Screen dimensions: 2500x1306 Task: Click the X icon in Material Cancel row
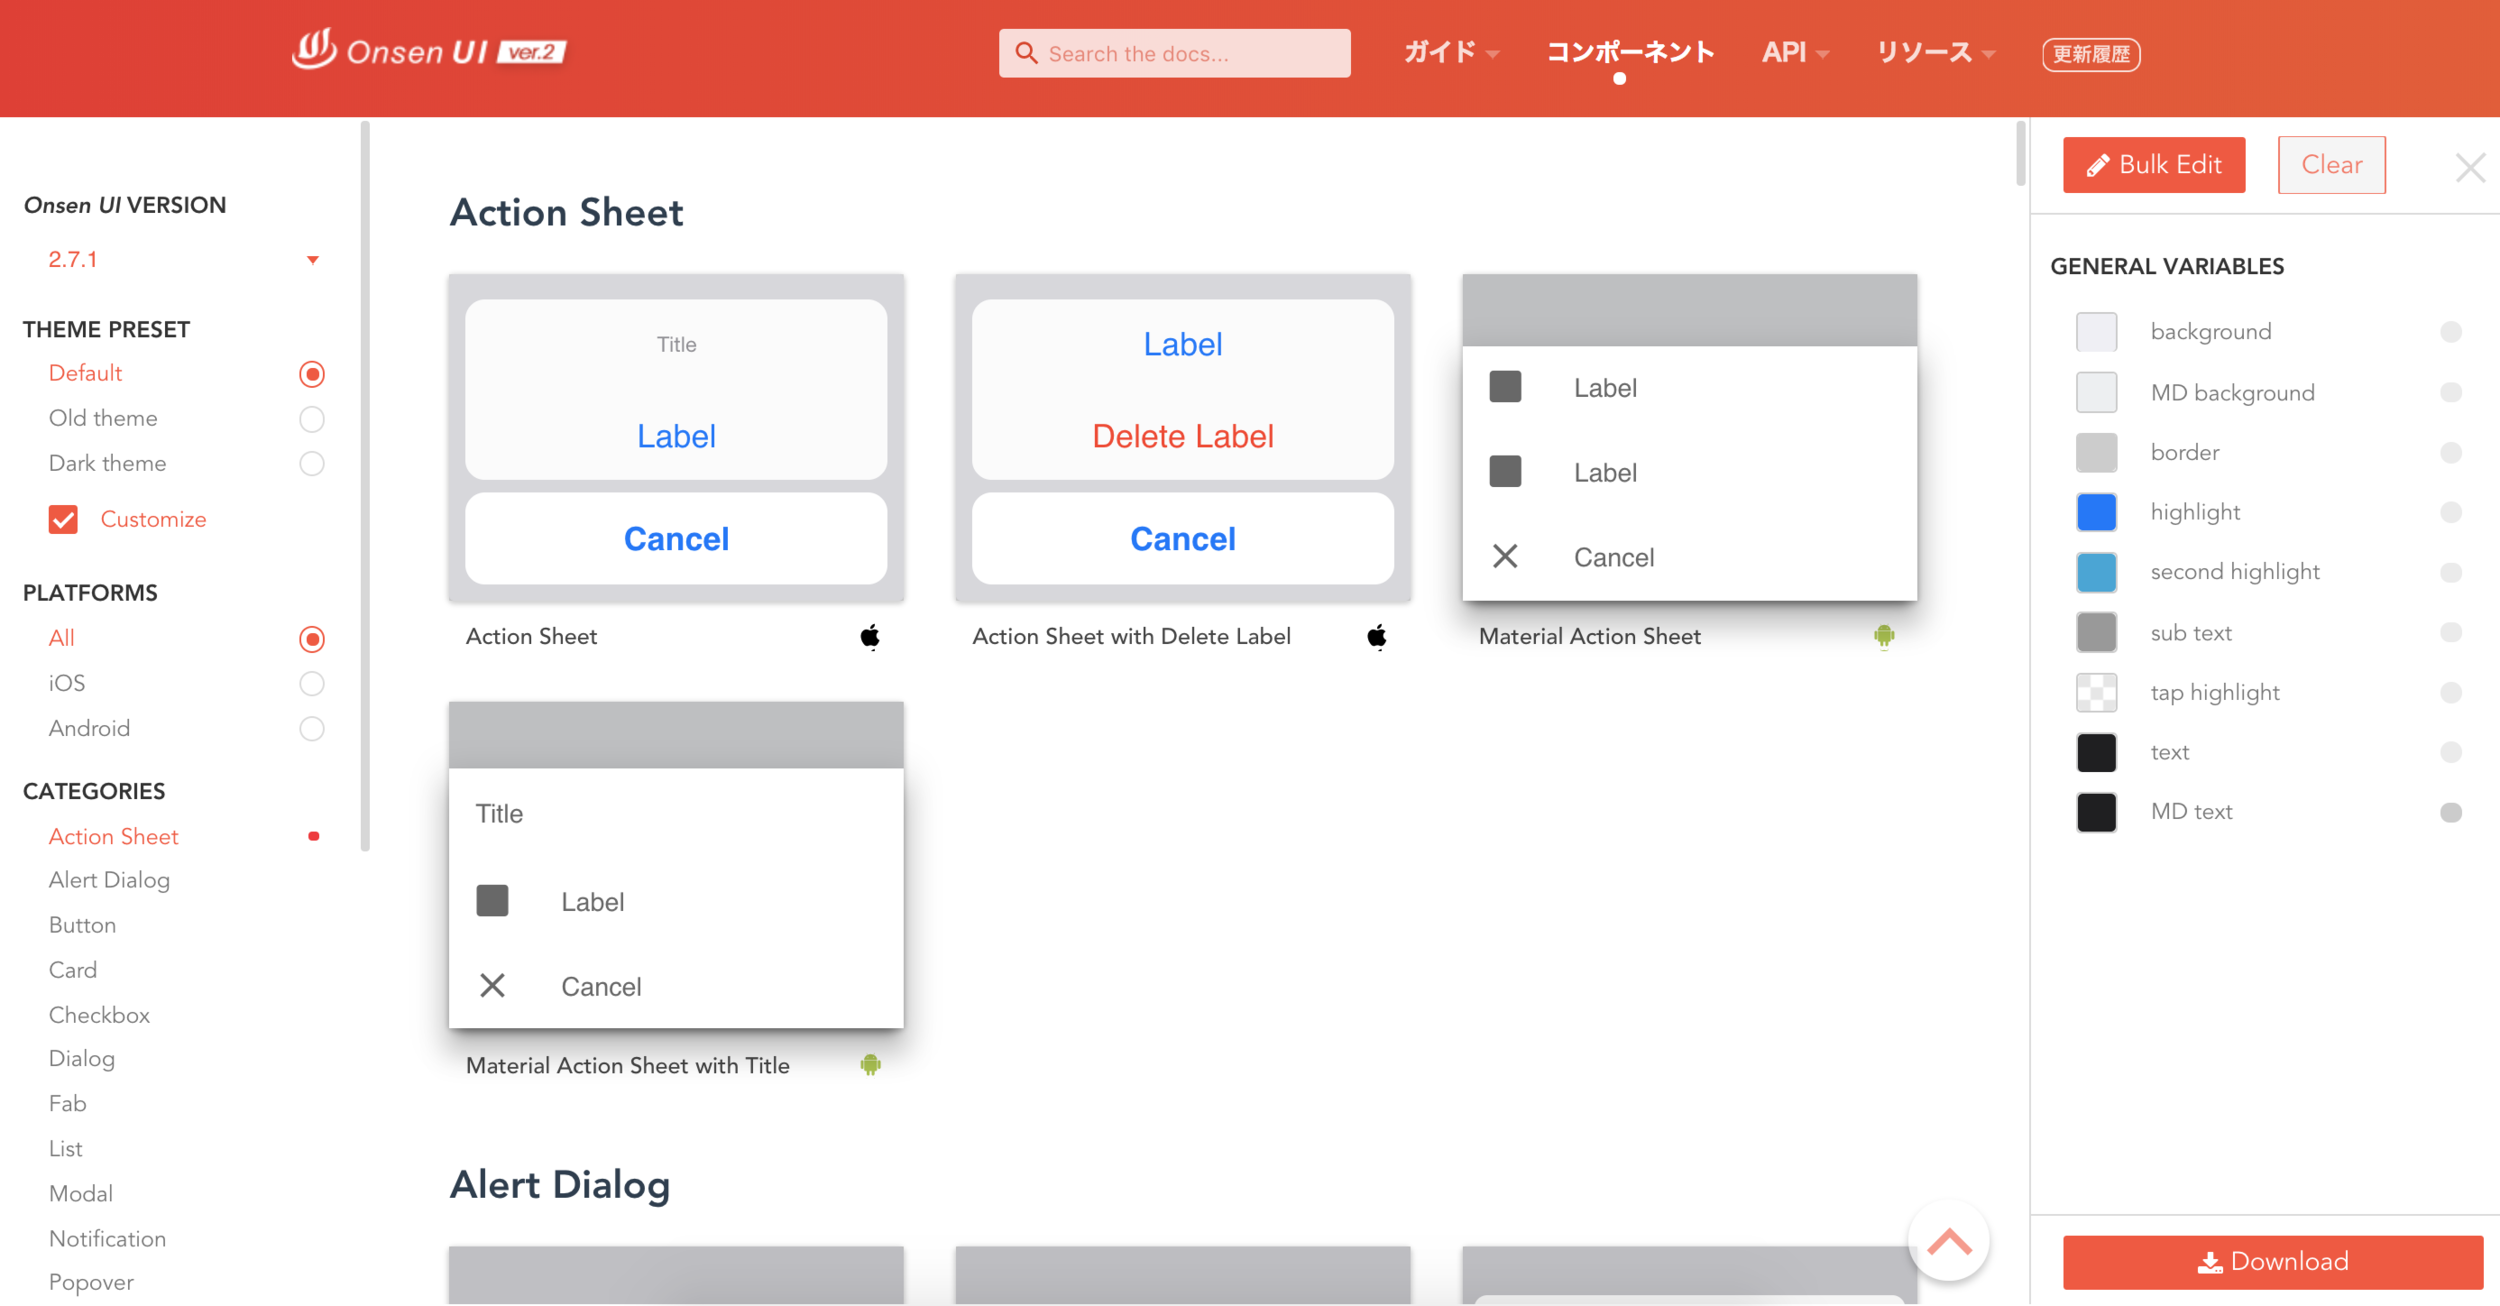point(1505,557)
